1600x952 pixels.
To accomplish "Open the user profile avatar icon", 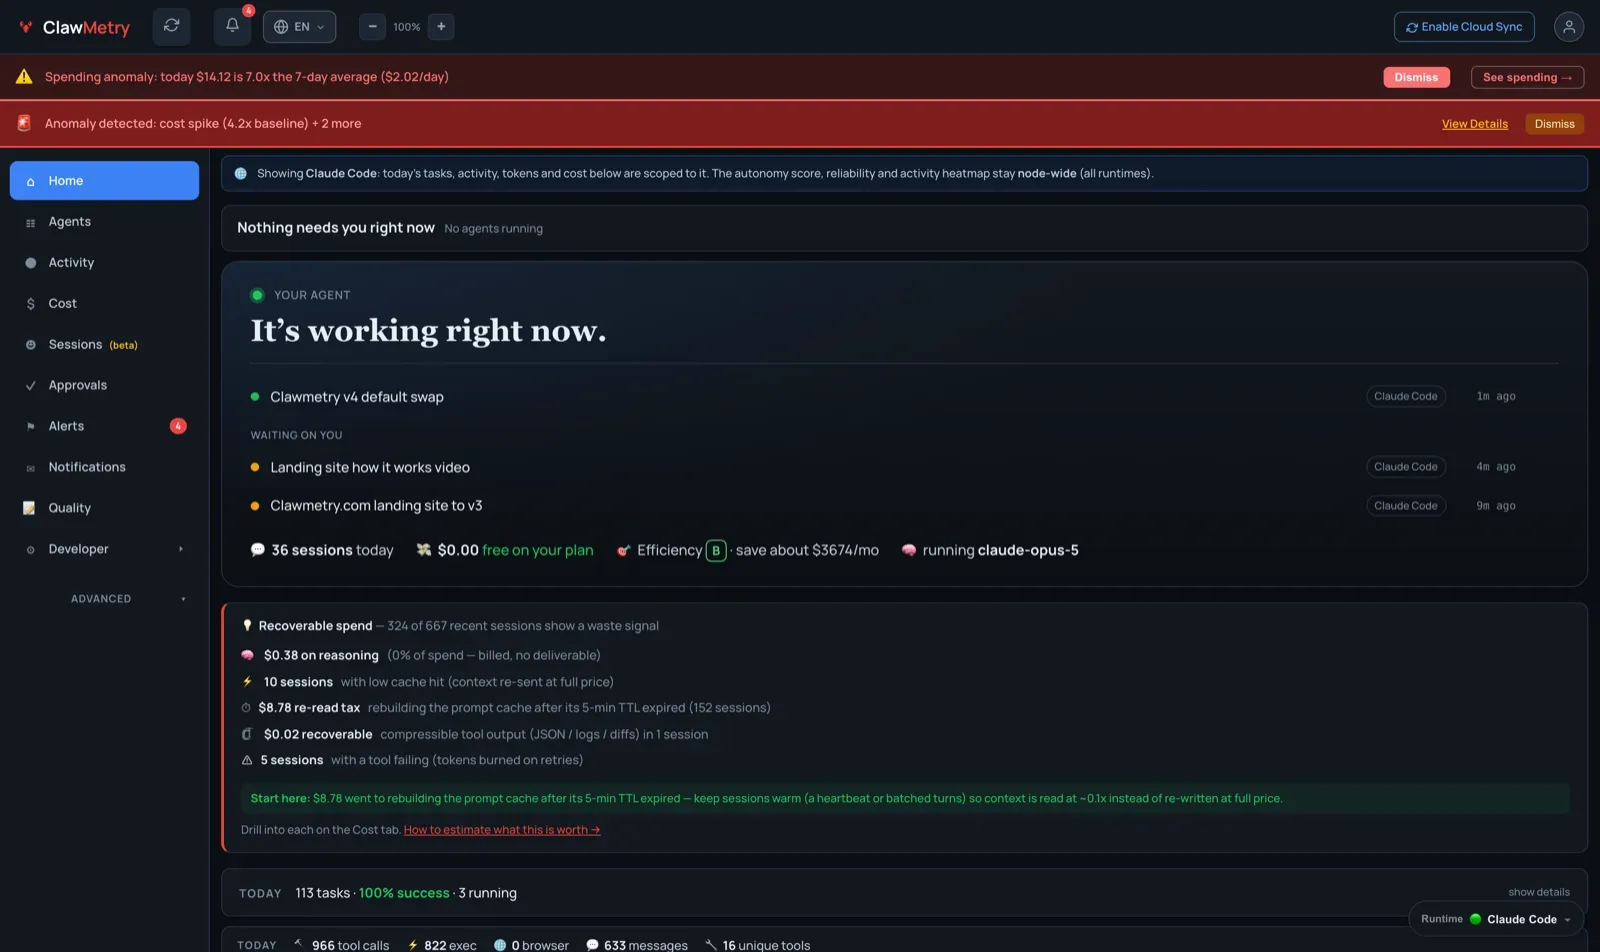I will pyautogui.click(x=1568, y=27).
